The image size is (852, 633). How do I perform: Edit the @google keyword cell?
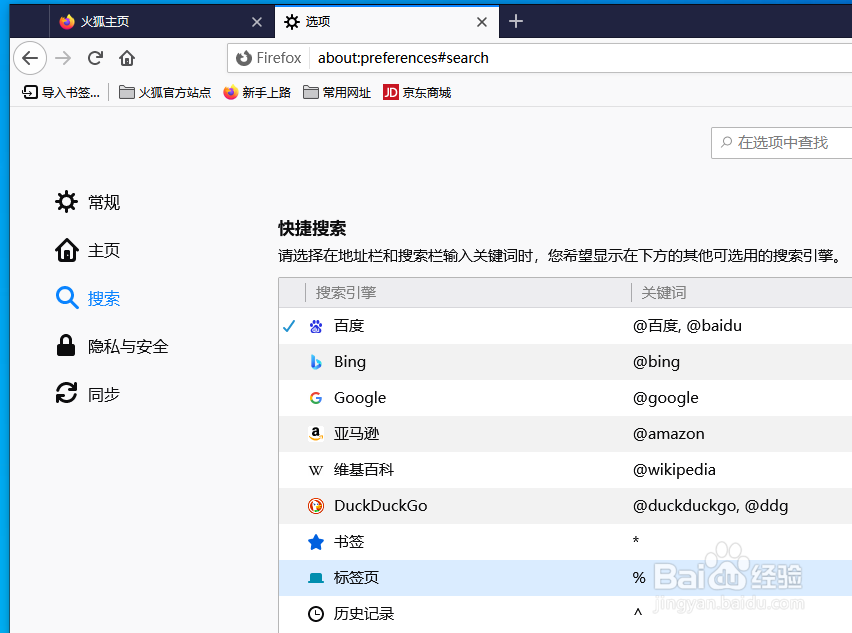click(665, 398)
